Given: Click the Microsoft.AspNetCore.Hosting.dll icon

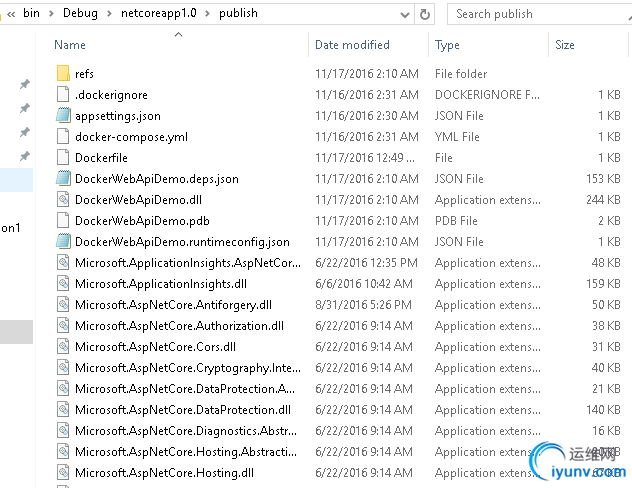Looking at the screenshot, I should tap(63, 472).
